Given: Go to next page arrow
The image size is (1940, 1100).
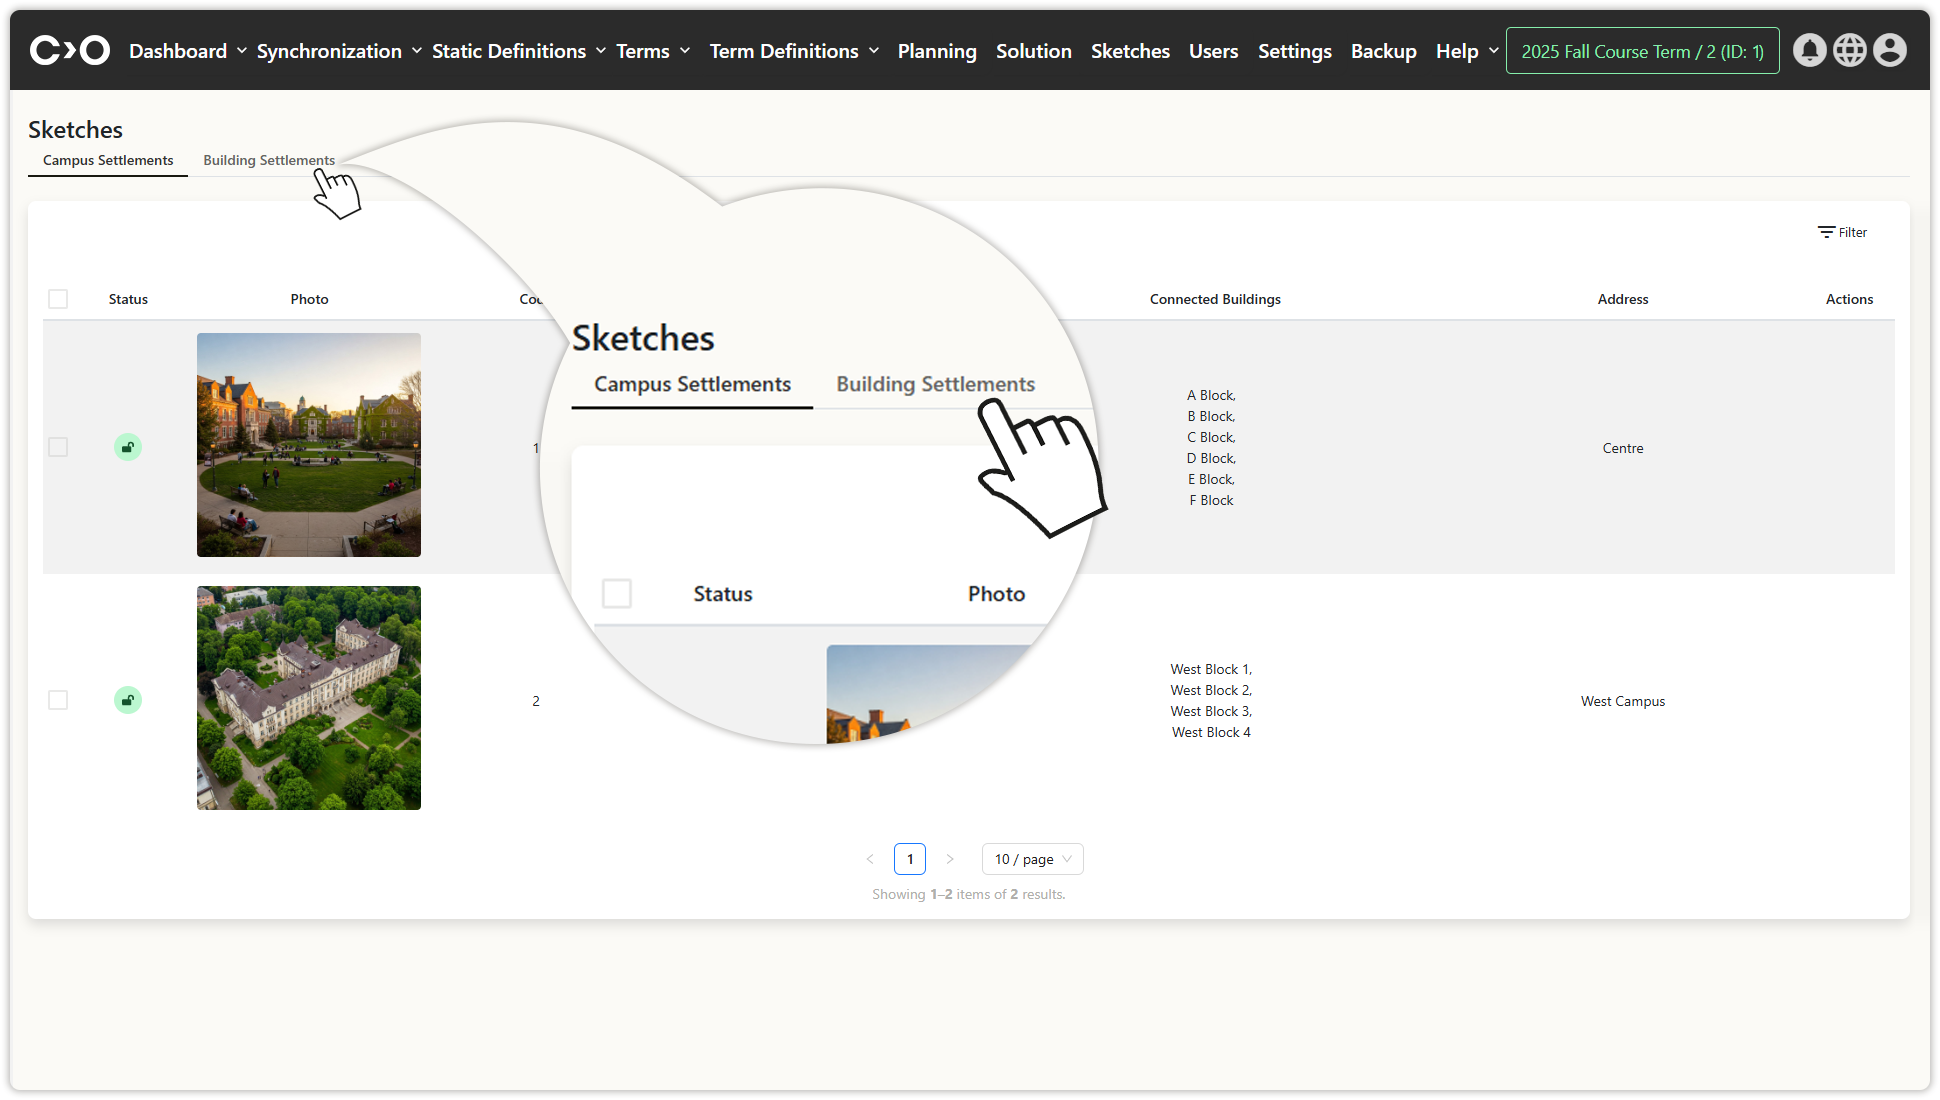Looking at the screenshot, I should pyautogui.click(x=950, y=859).
